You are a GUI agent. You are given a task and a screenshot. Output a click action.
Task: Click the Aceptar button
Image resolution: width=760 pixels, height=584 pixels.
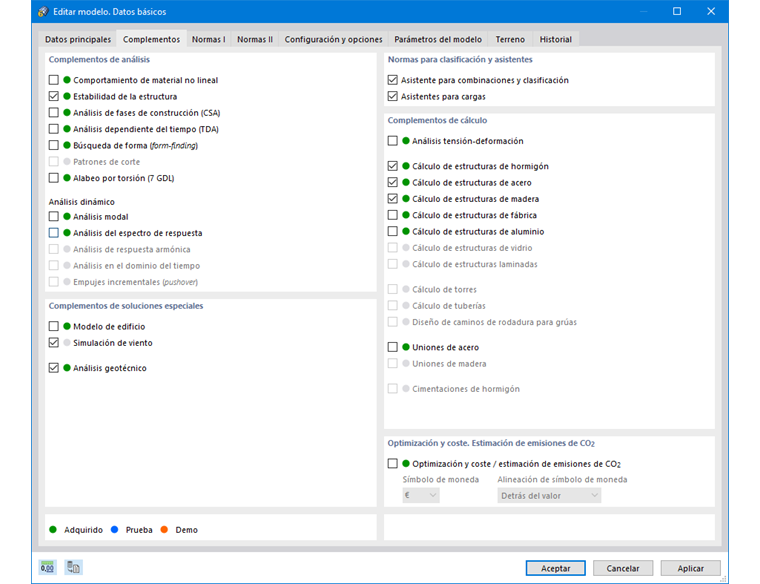[x=555, y=568]
